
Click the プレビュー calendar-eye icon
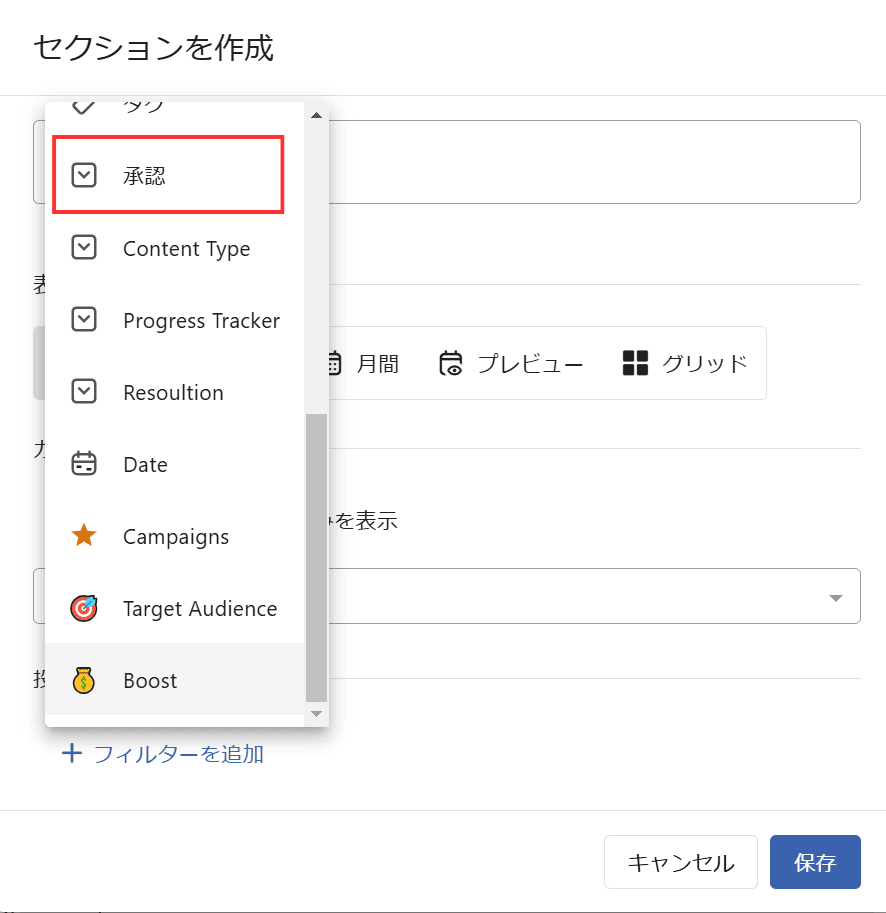pos(452,363)
